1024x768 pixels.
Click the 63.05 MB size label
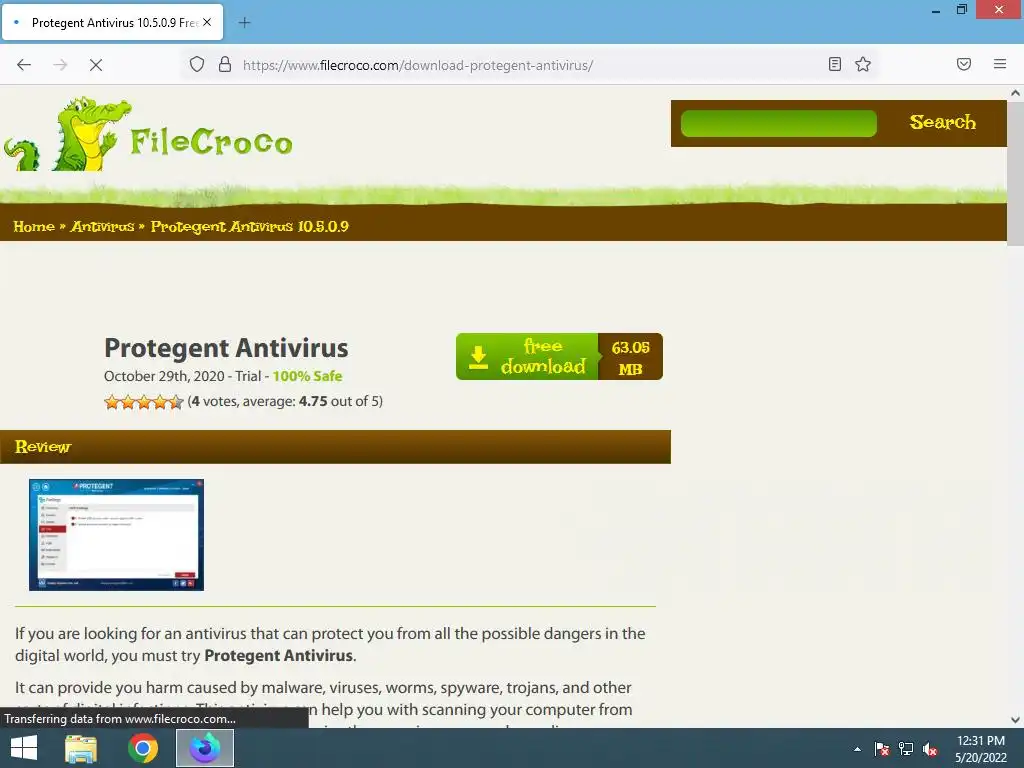pos(630,357)
